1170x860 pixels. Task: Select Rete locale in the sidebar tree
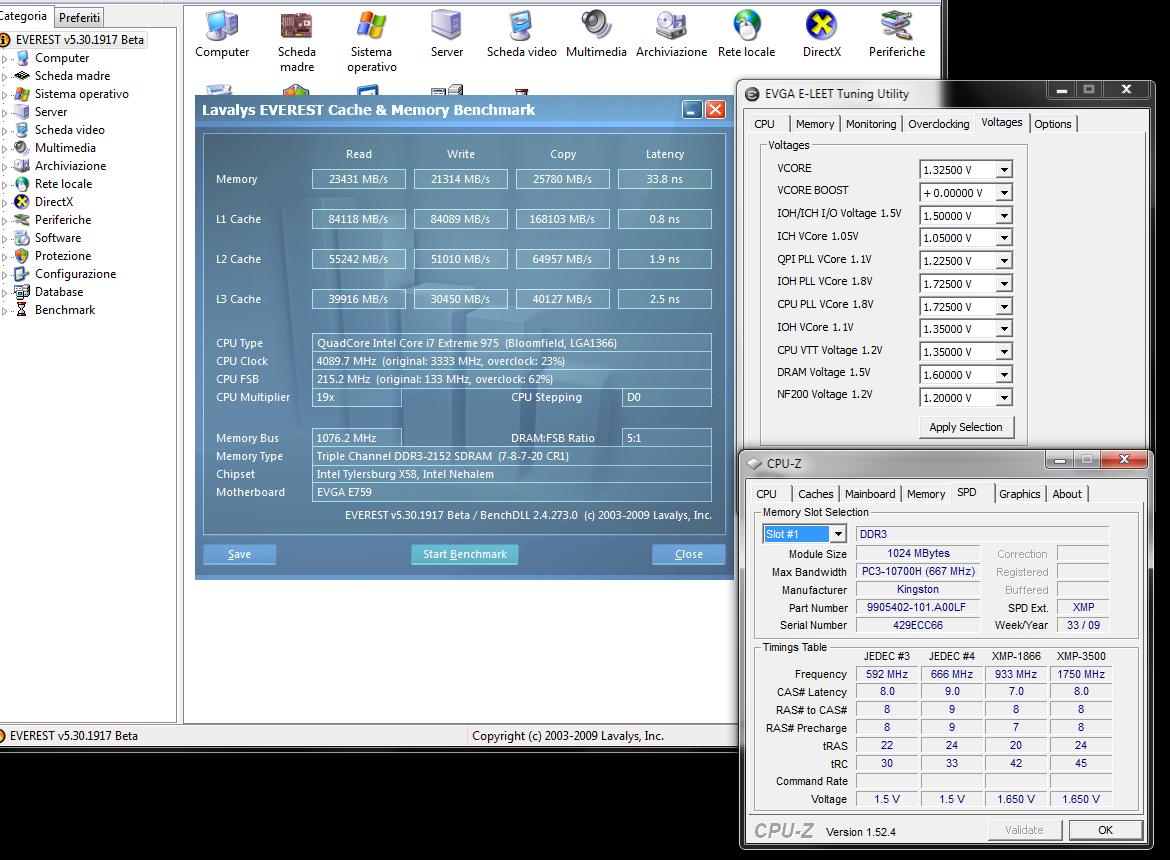coord(63,183)
